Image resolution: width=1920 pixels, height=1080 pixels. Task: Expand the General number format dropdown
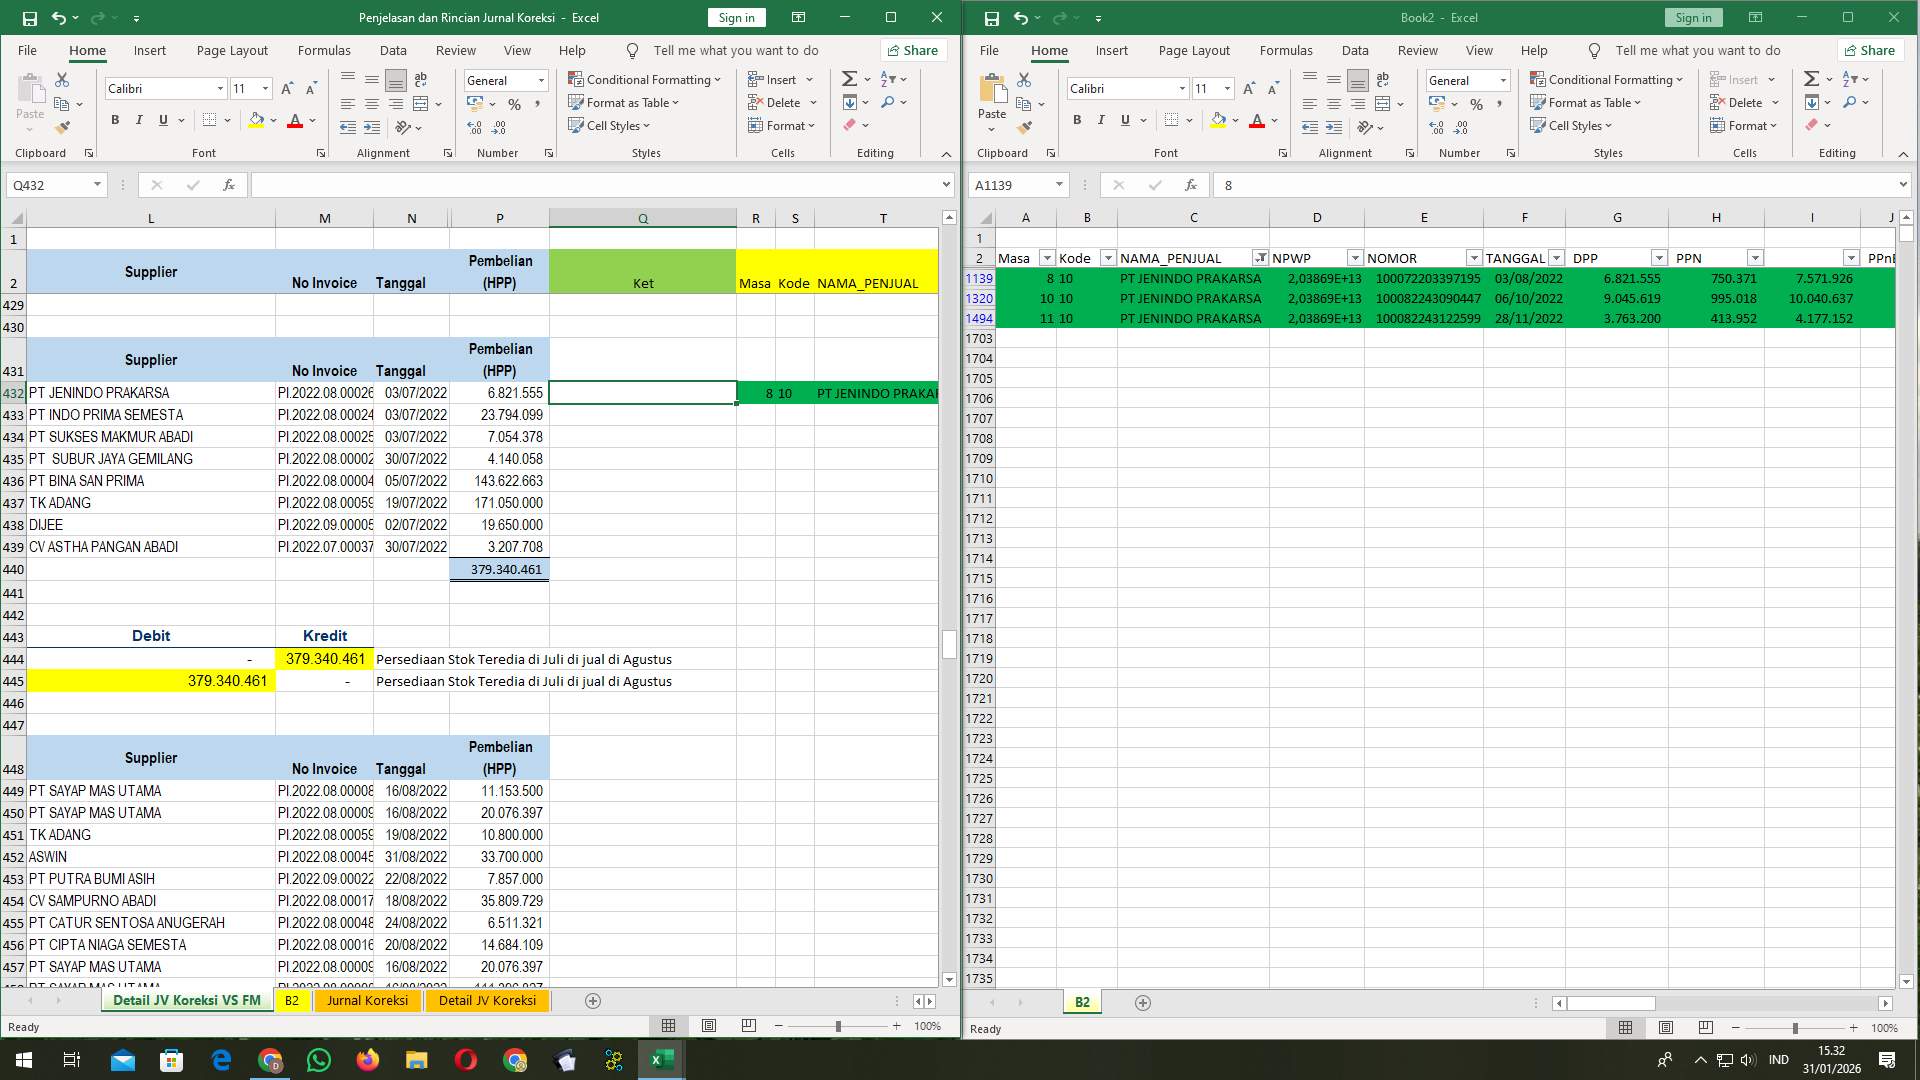click(540, 80)
